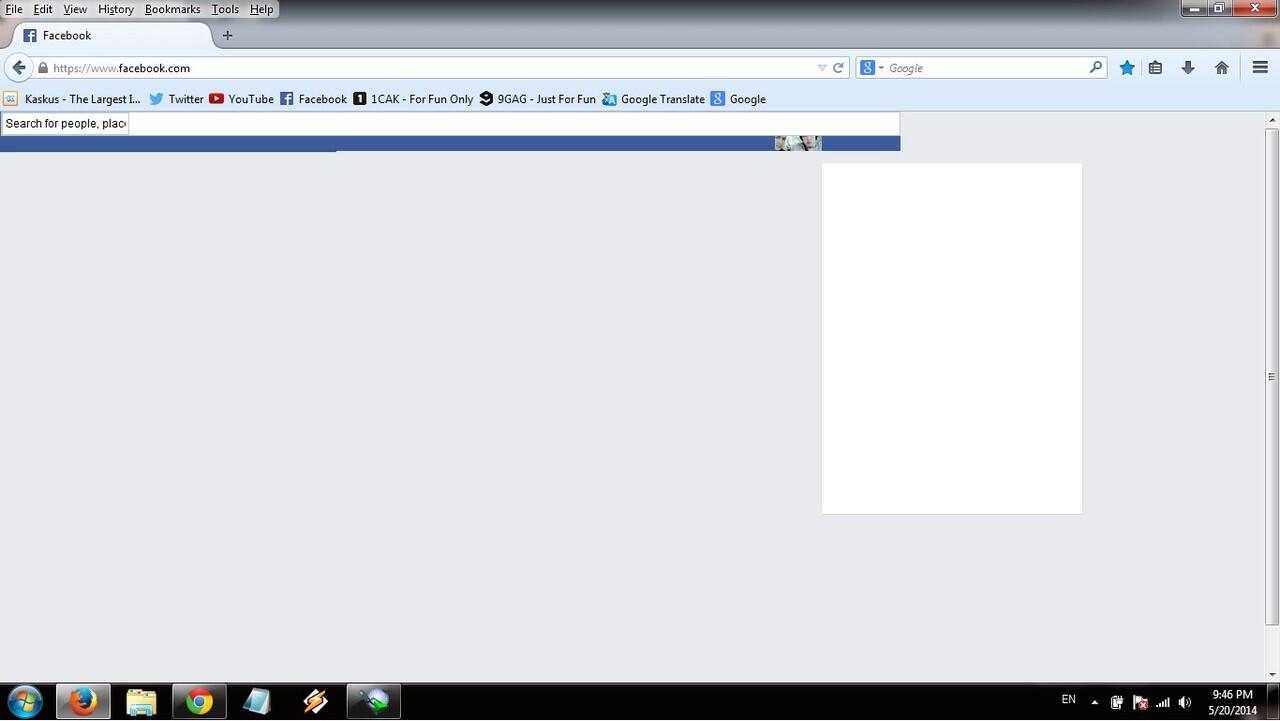1280x721 pixels.
Task: Open the Downloads arrow icon
Action: click(x=1188, y=68)
